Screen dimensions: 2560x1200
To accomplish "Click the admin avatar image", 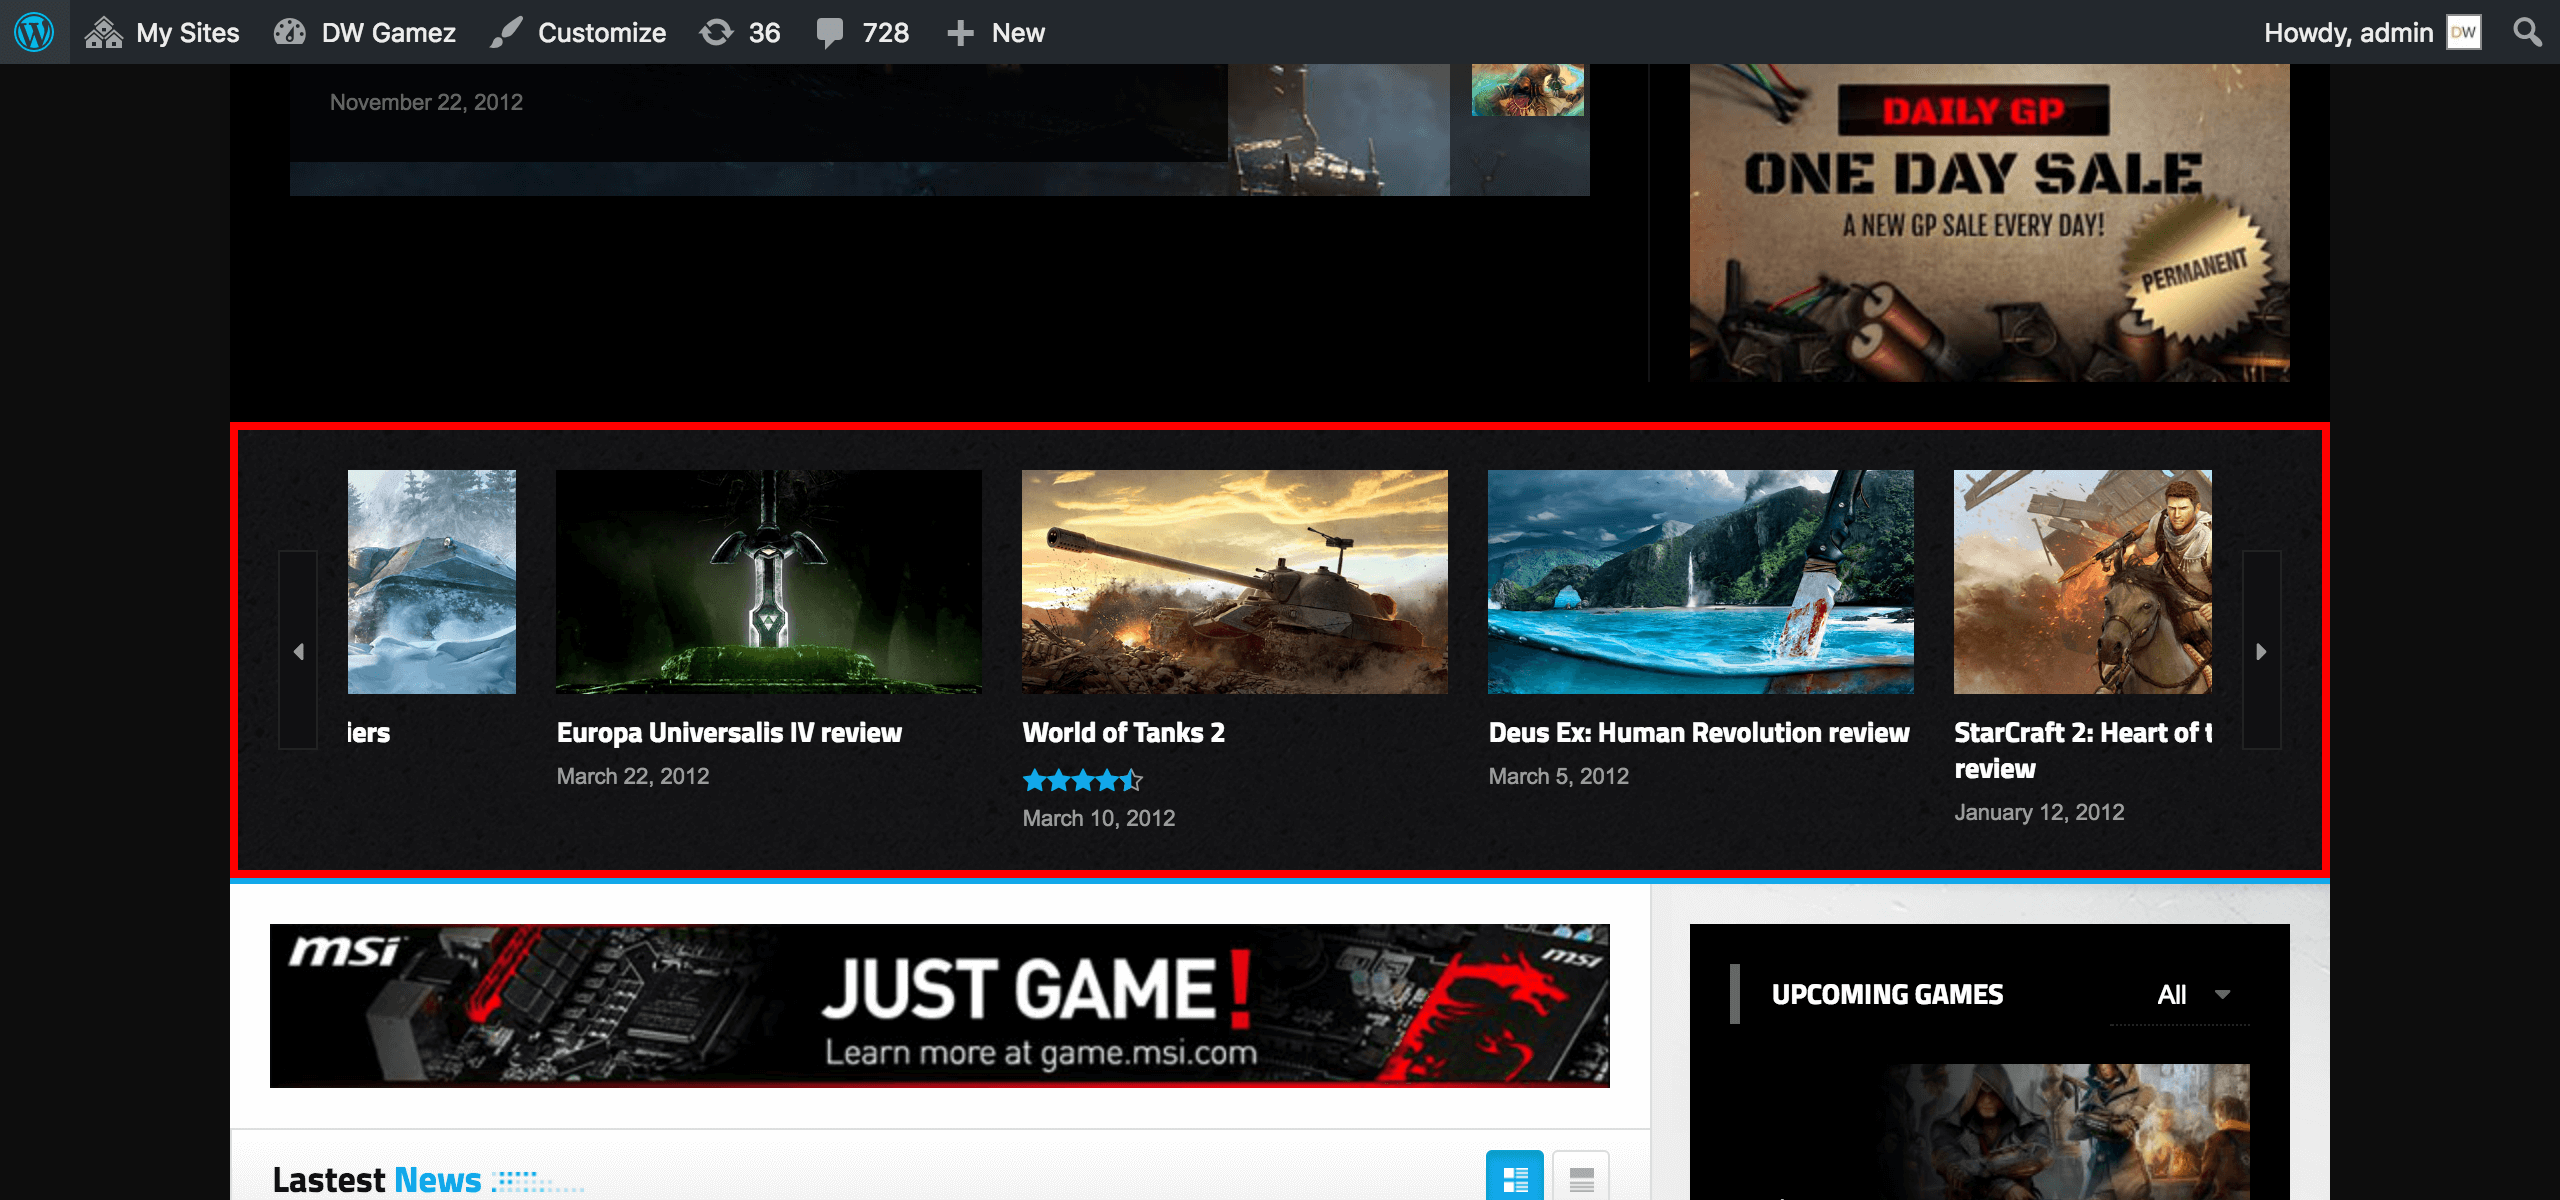I will click(2464, 32).
